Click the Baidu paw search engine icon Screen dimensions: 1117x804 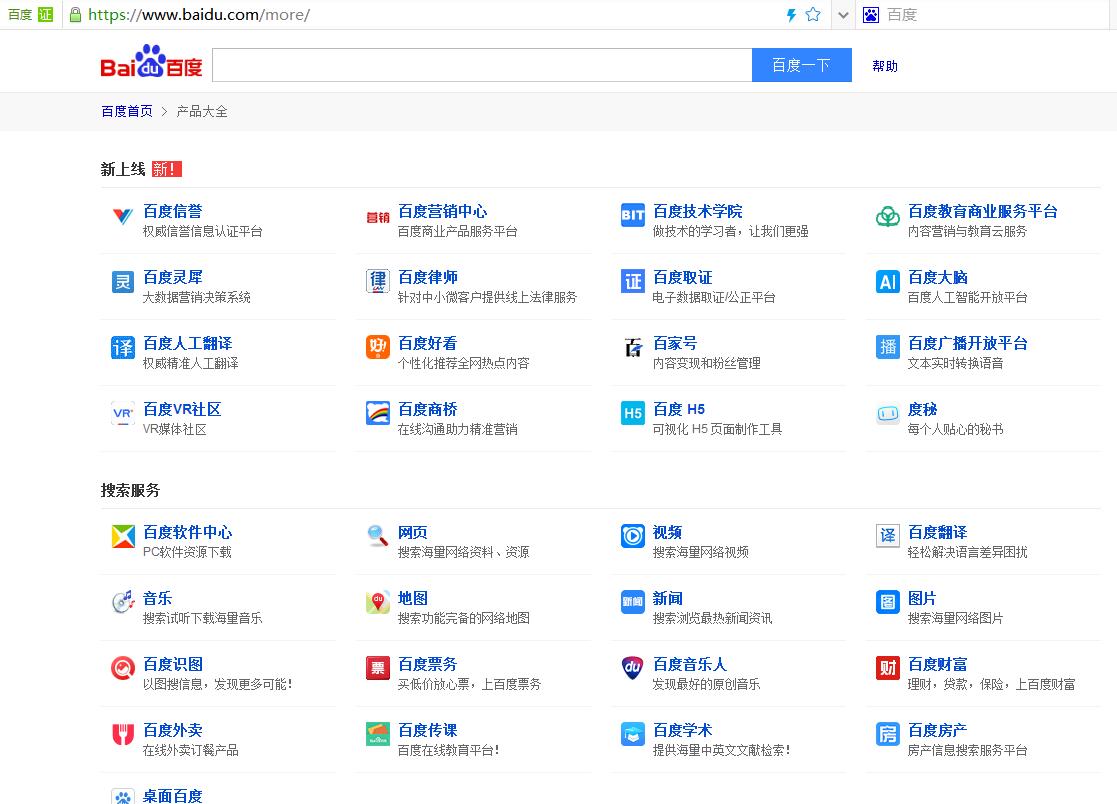(871, 15)
